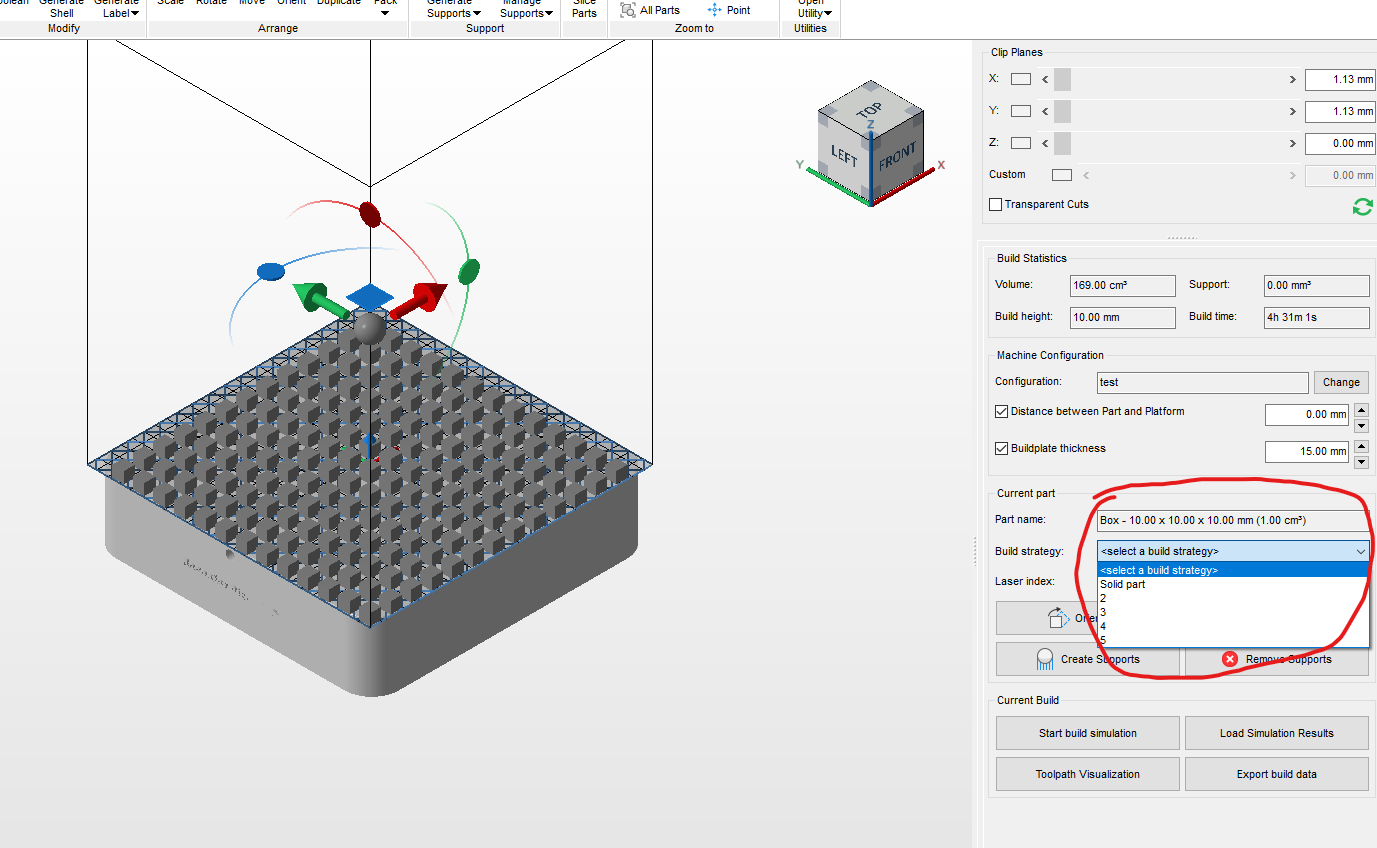Click the Start build simulation button

(1087, 732)
